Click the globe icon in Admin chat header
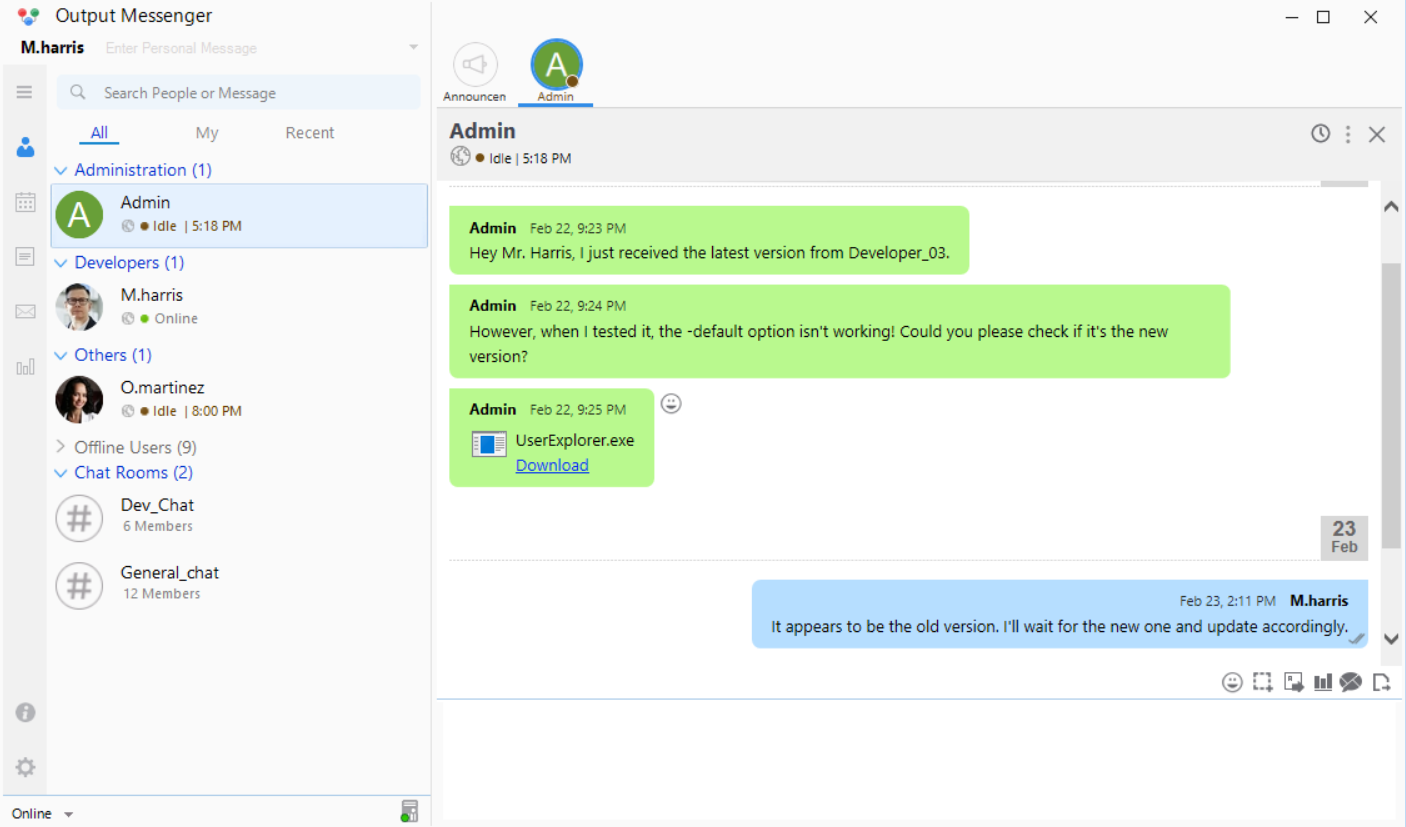The height and width of the screenshot is (827, 1406). tap(460, 156)
